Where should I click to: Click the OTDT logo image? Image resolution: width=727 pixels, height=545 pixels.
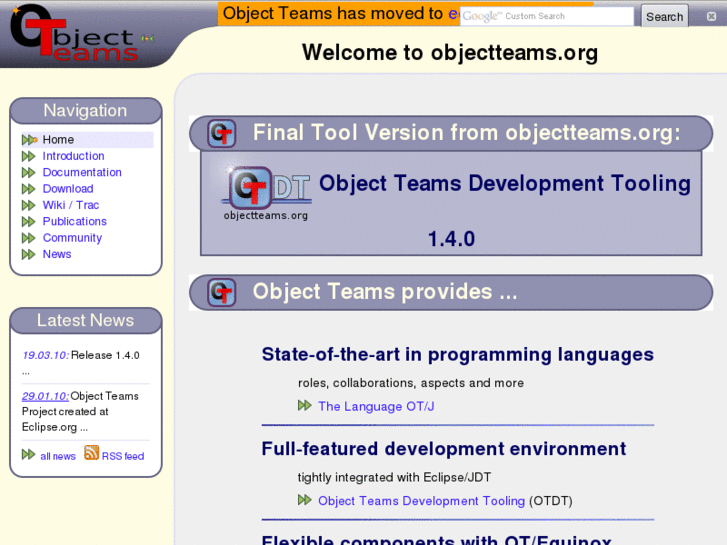pos(266,193)
